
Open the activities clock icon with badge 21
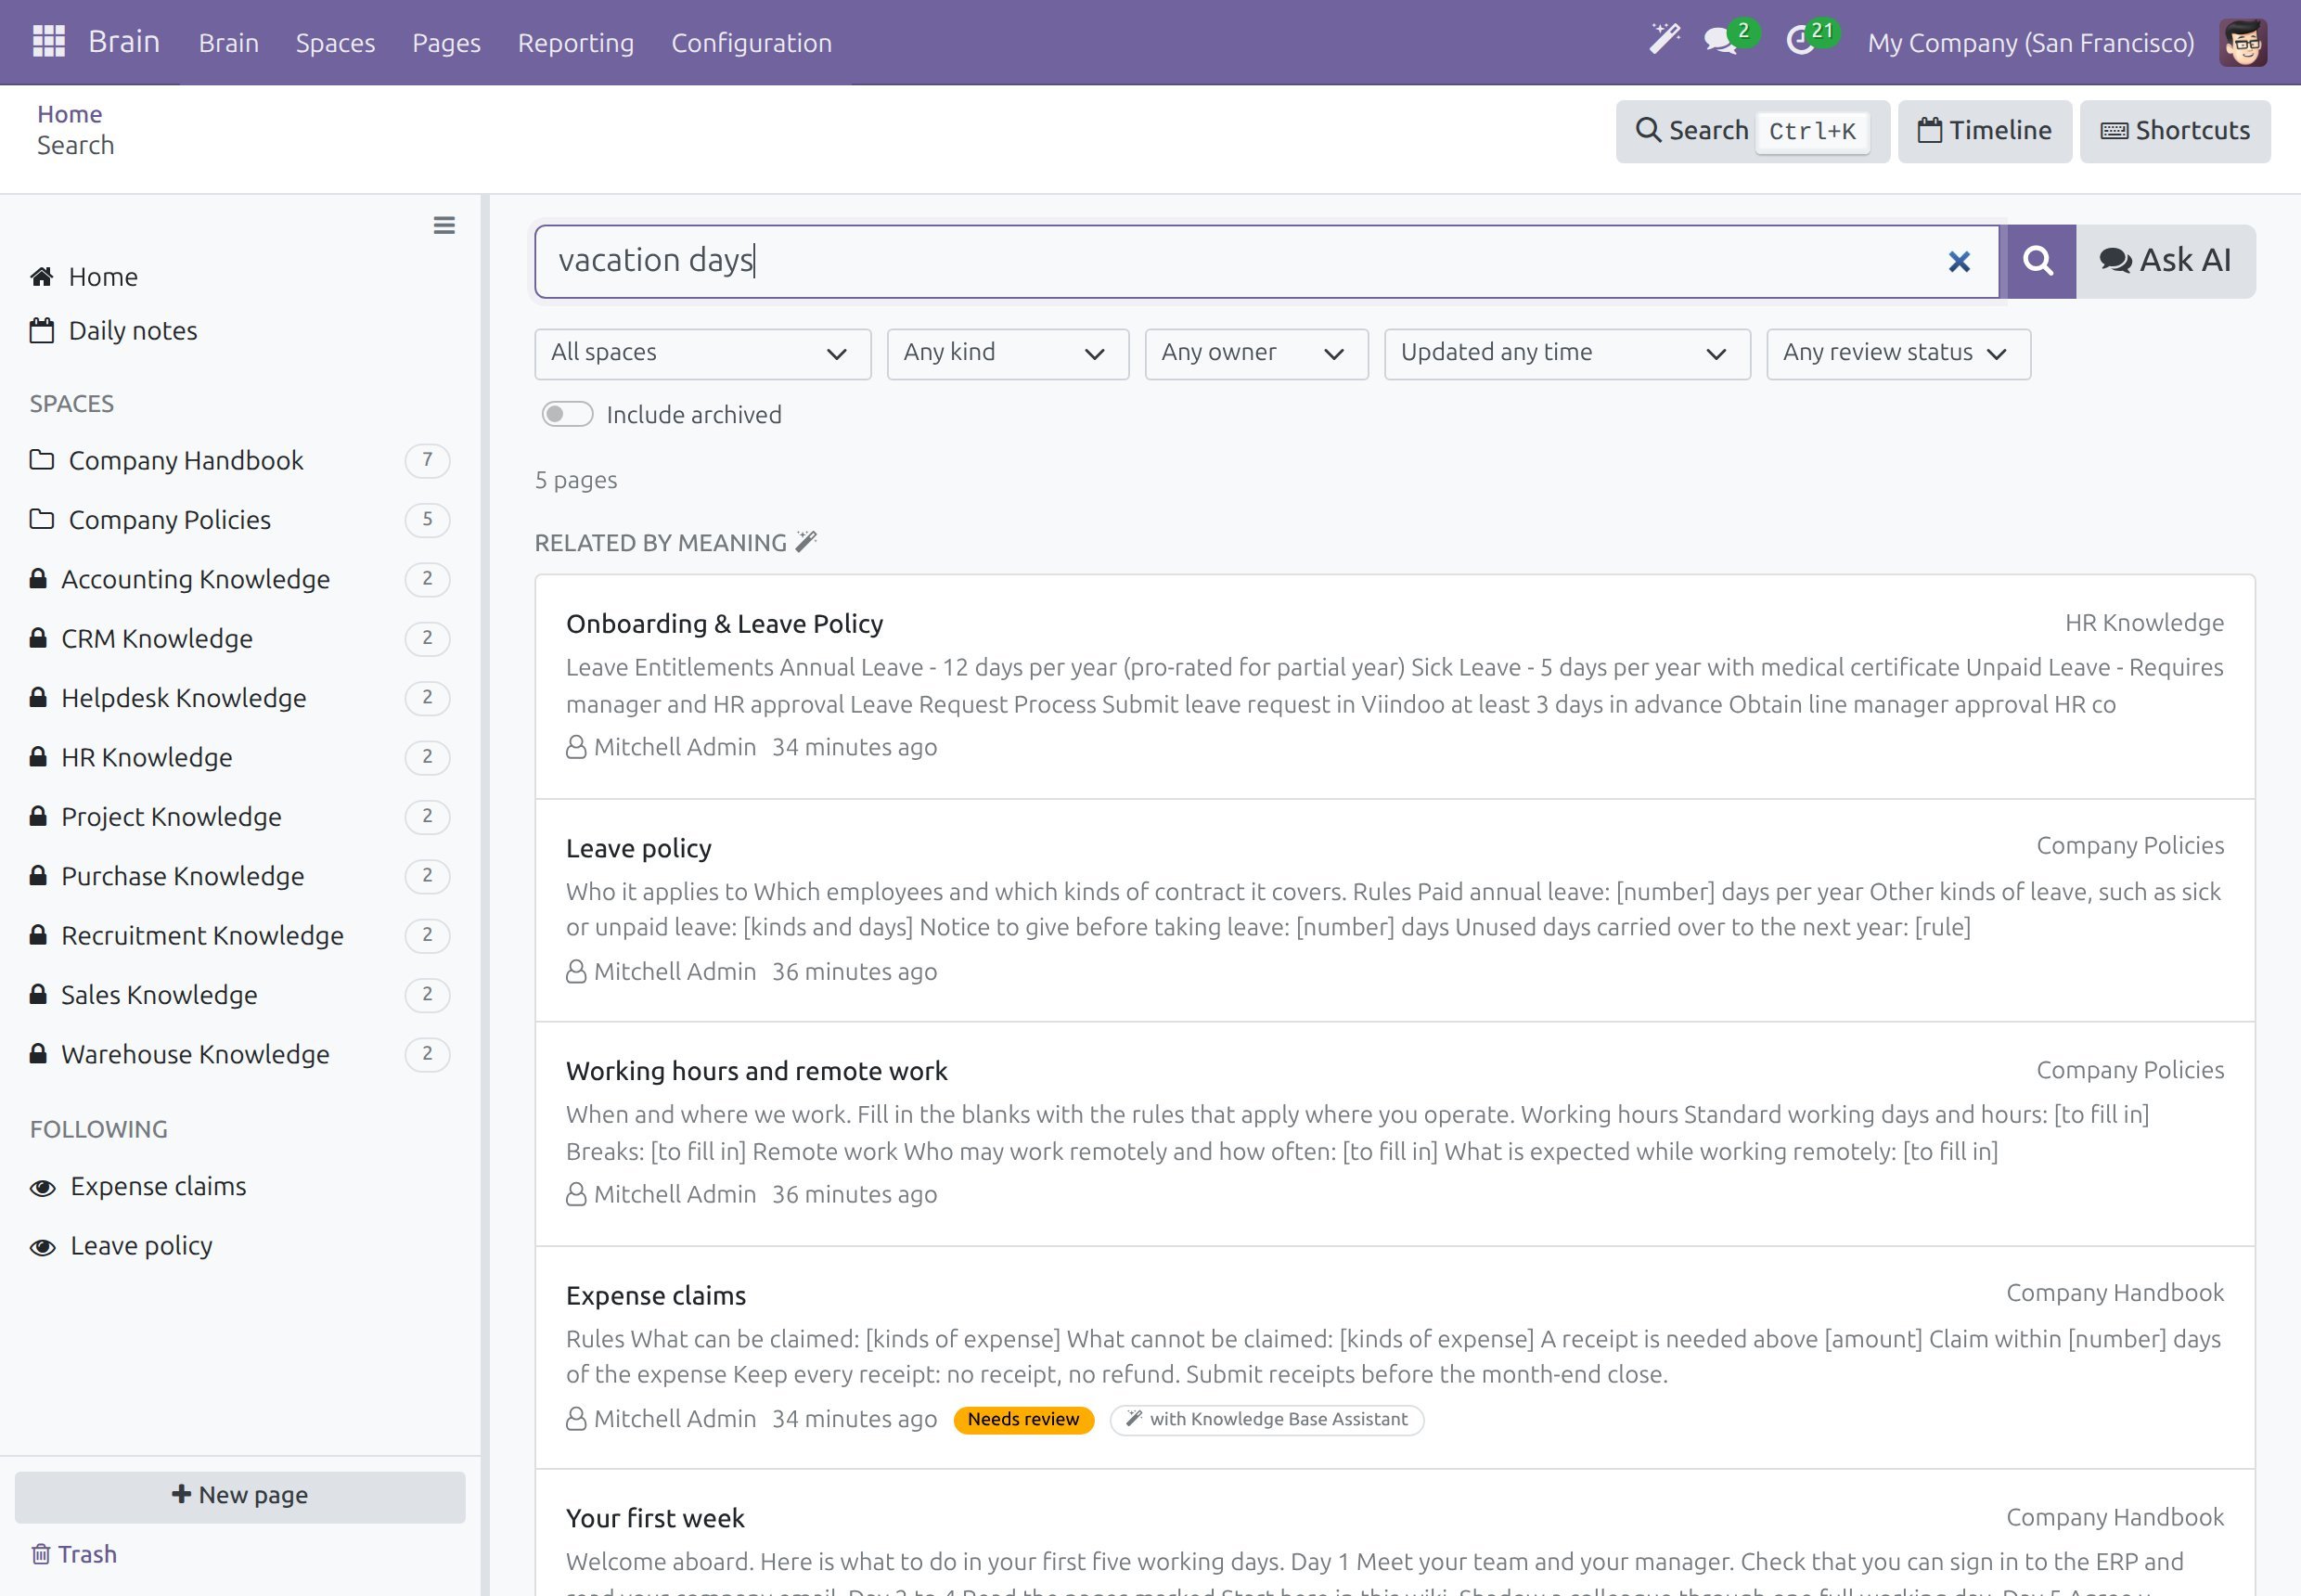point(1812,39)
